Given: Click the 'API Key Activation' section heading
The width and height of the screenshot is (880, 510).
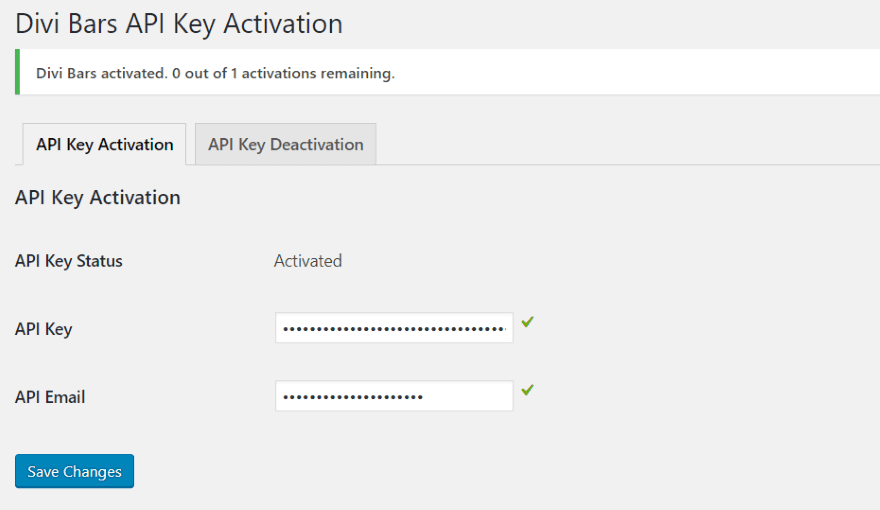Looking at the screenshot, I should [97, 198].
